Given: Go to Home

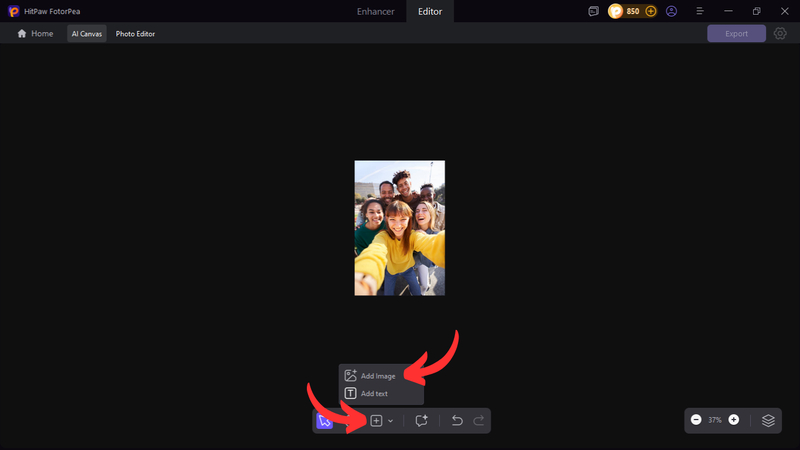Looking at the screenshot, I should (35, 34).
